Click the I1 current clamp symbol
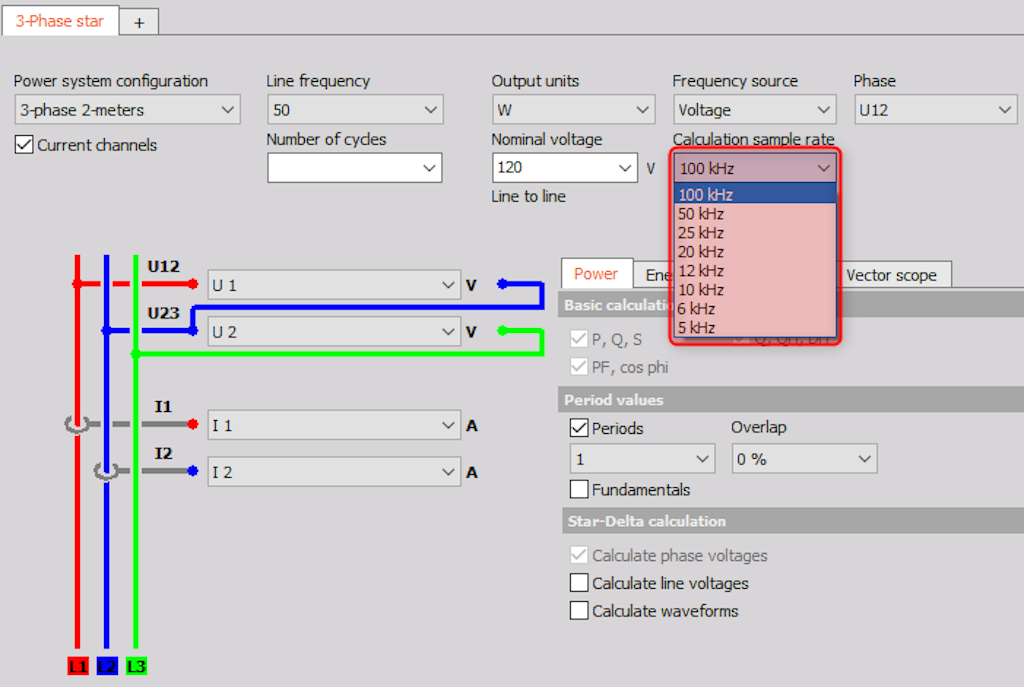The width and height of the screenshot is (1024, 687). (x=77, y=424)
